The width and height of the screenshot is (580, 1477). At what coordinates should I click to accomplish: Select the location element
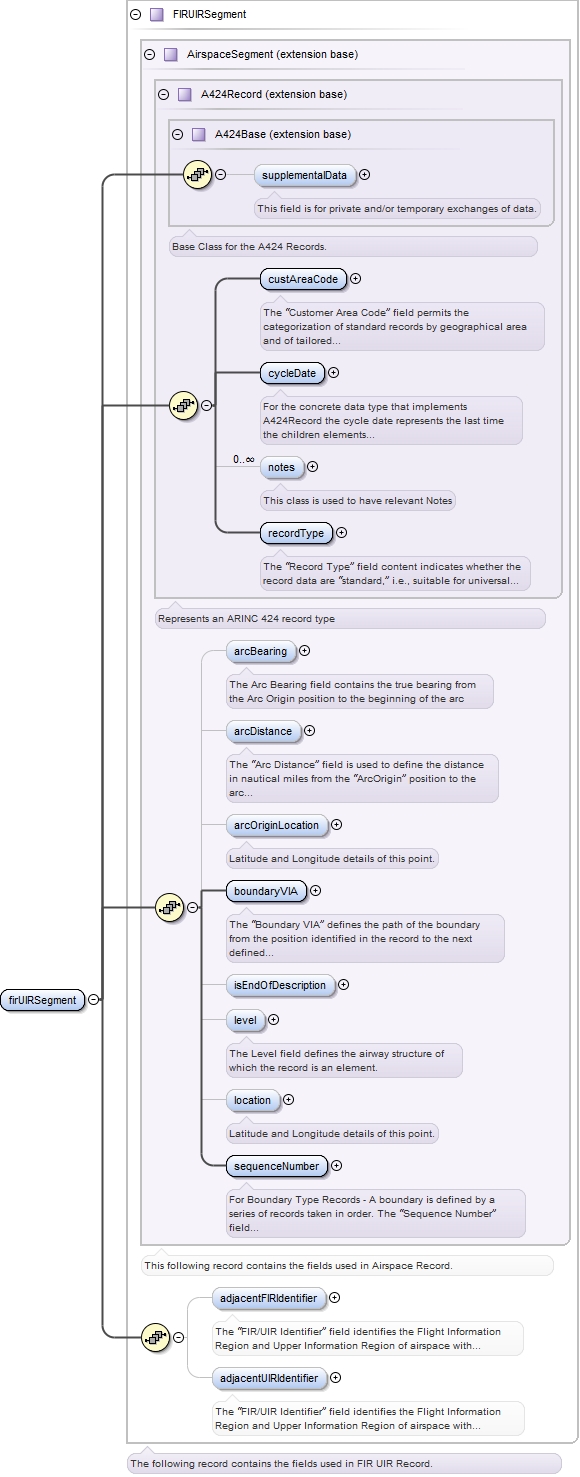coord(253,1101)
